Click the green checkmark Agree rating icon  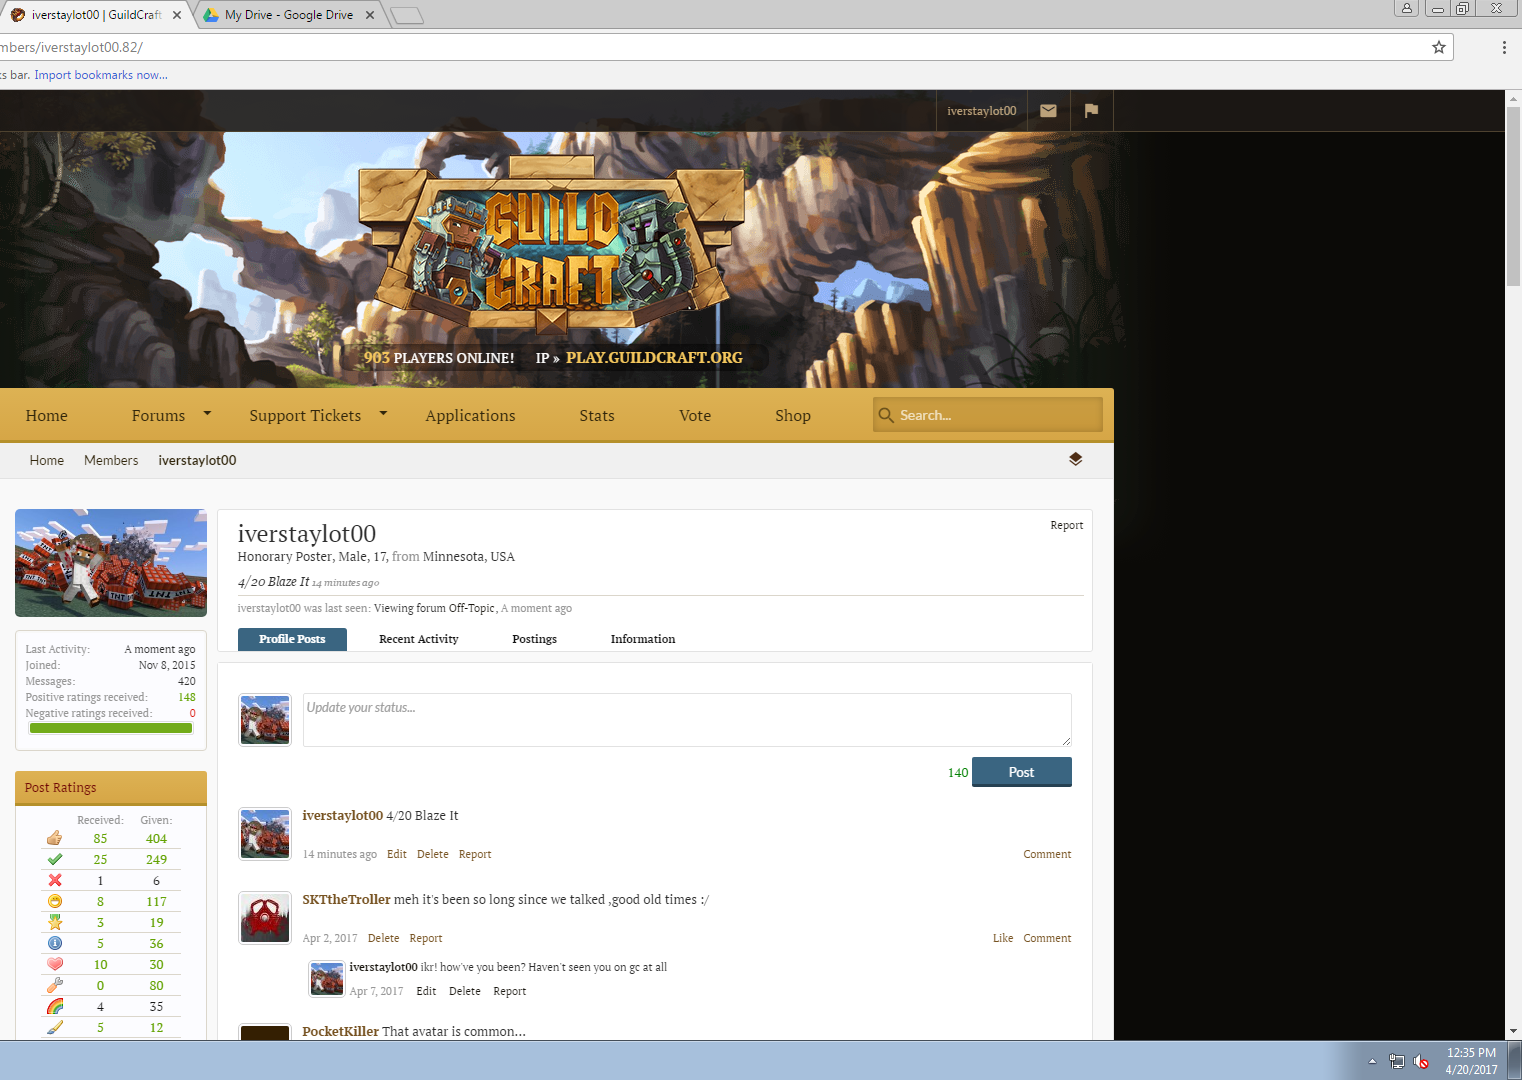pyautogui.click(x=55, y=859)
